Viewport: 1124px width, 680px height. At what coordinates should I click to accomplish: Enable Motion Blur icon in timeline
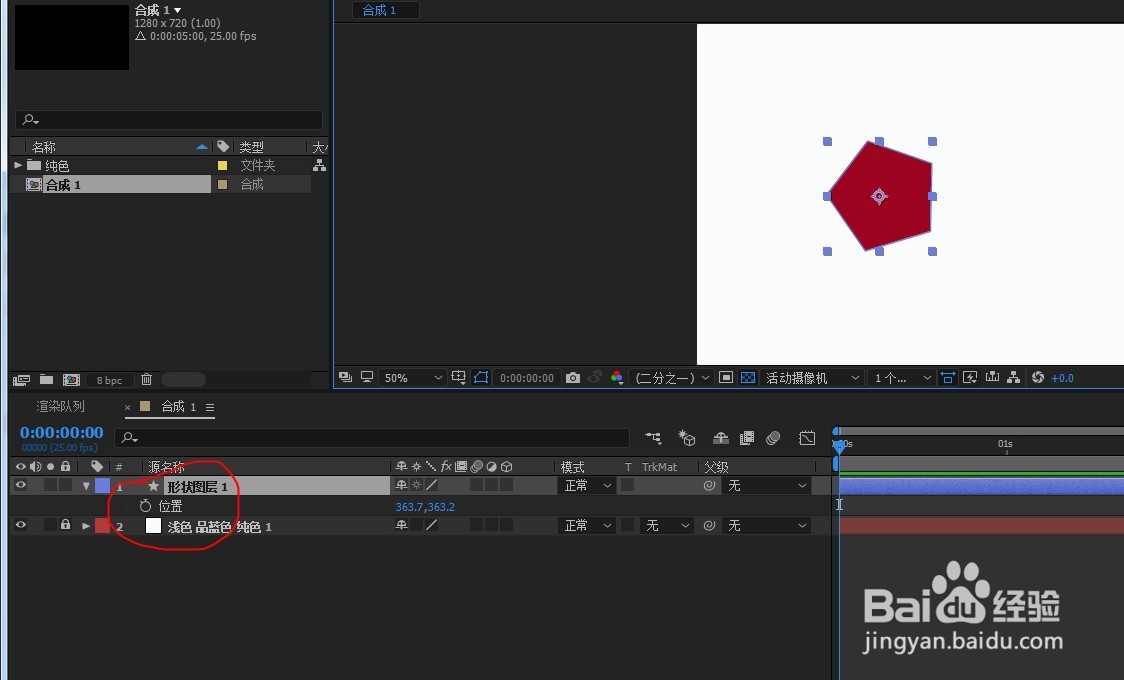pyautogui.click(x=773, y=437)
